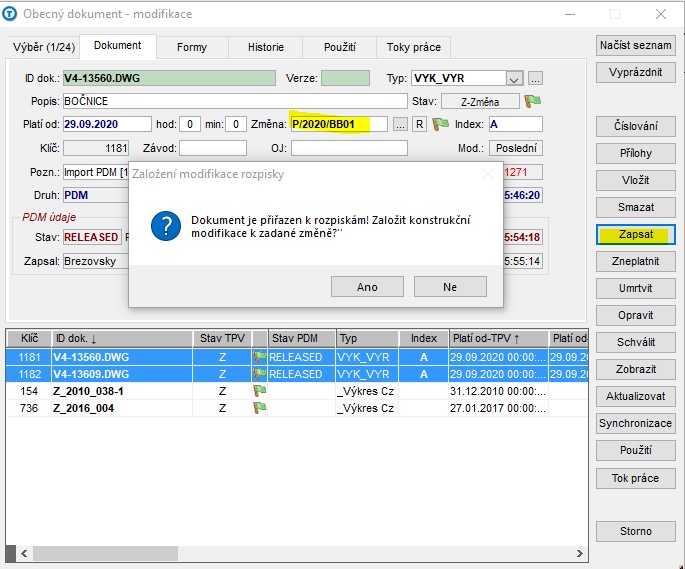685x569 pixels.
Task: Toggle the R button next to Změna
Action: (419, 124)
